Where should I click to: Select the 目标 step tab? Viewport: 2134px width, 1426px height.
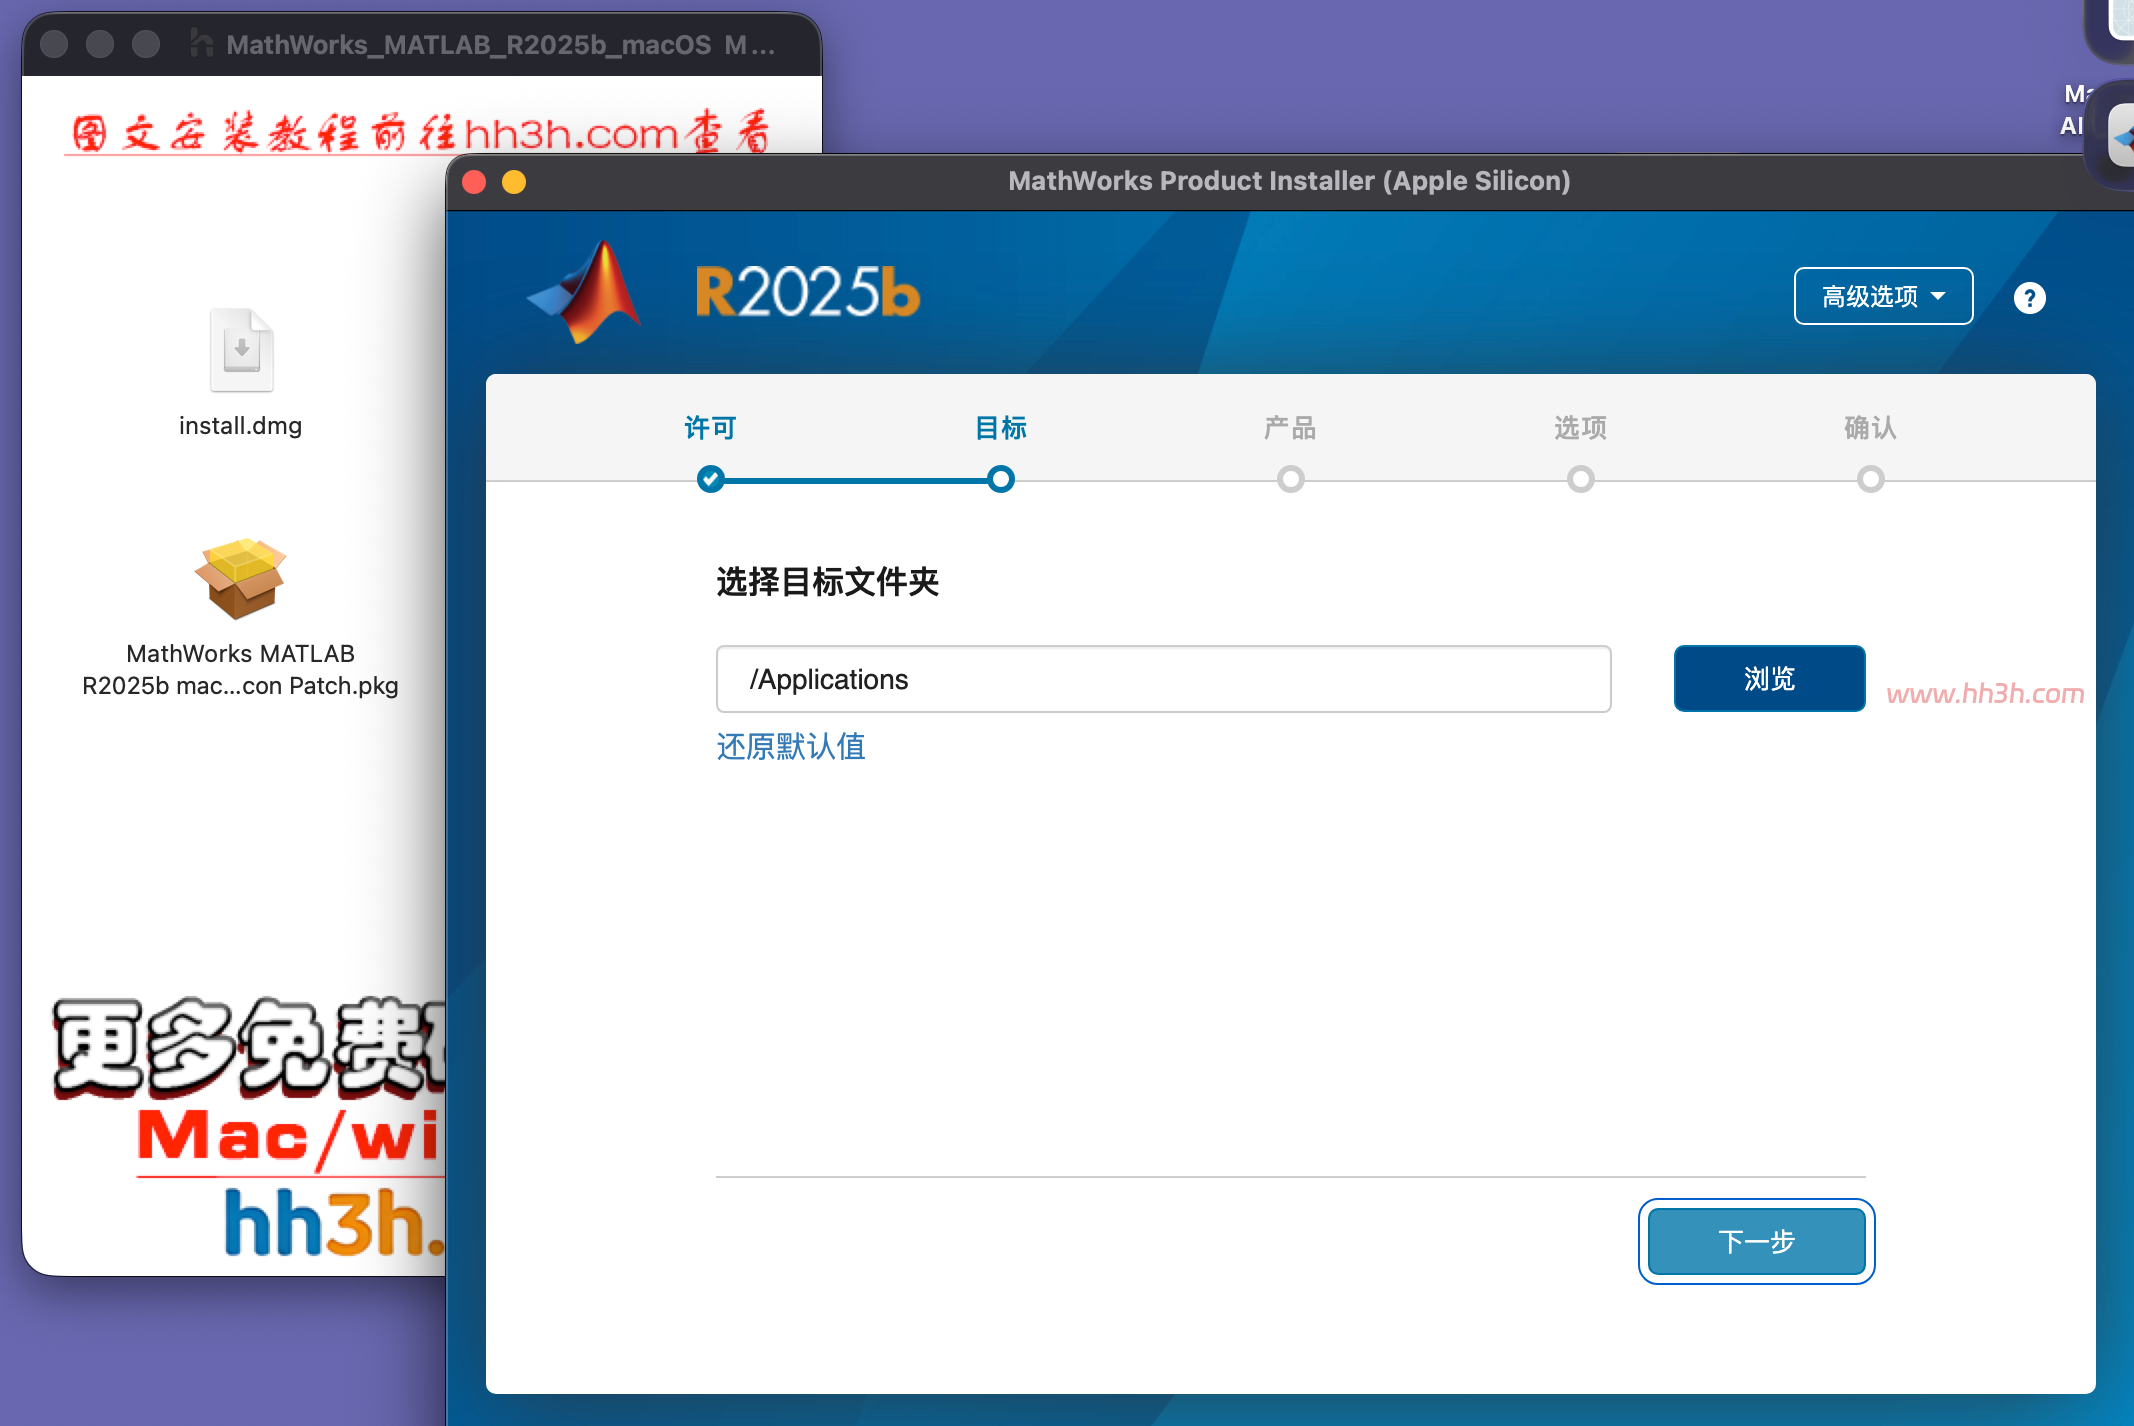coord(1001,428)
